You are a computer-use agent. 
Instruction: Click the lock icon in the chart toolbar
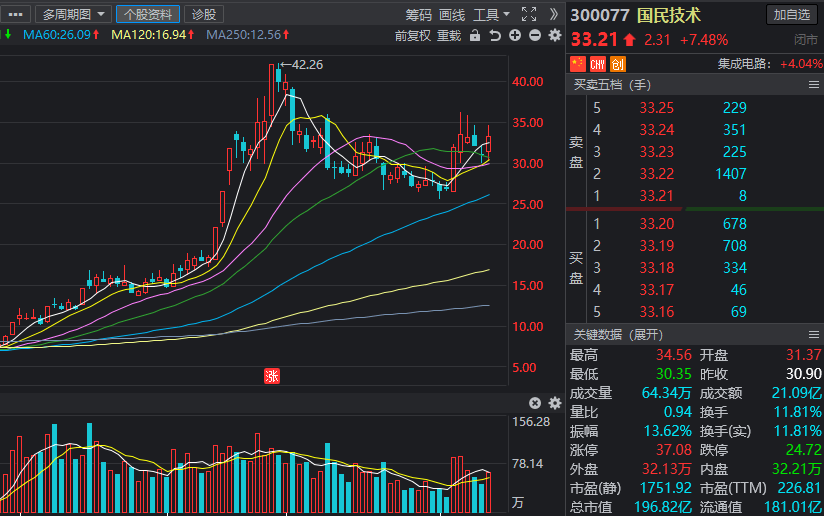coord(475,35)
